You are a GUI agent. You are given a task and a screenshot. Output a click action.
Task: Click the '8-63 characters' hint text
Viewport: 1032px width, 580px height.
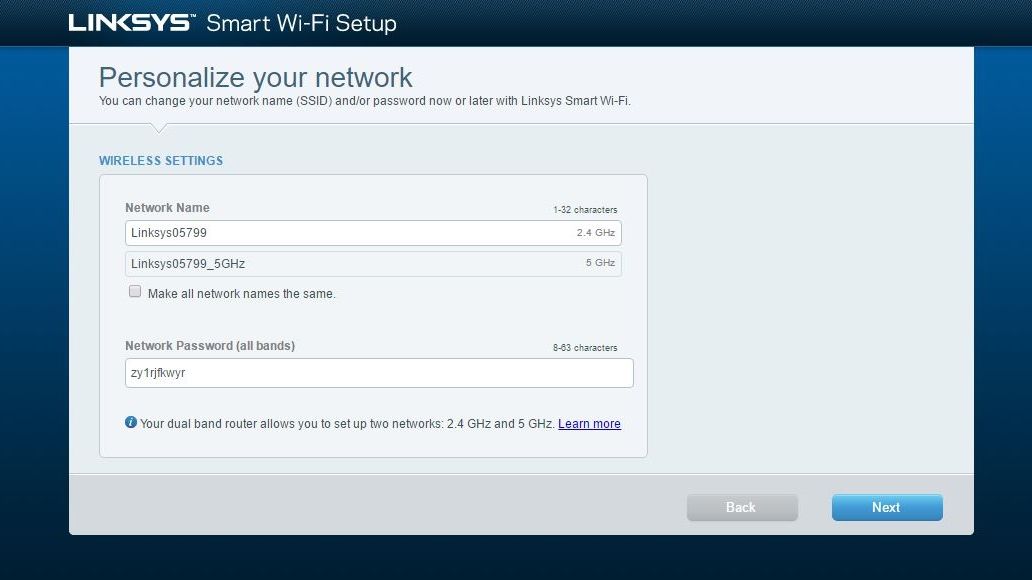585,348
